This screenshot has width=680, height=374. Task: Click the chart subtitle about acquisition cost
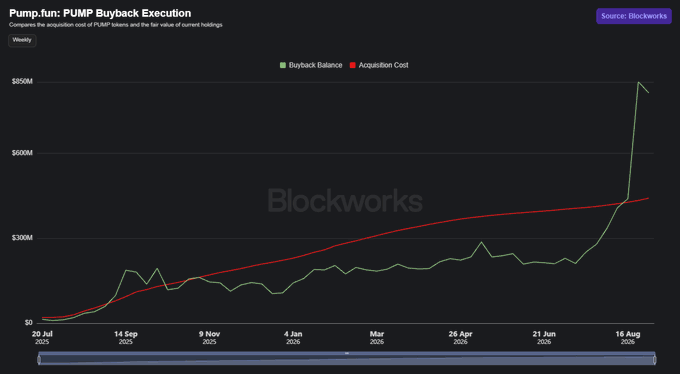click(116, 25)
